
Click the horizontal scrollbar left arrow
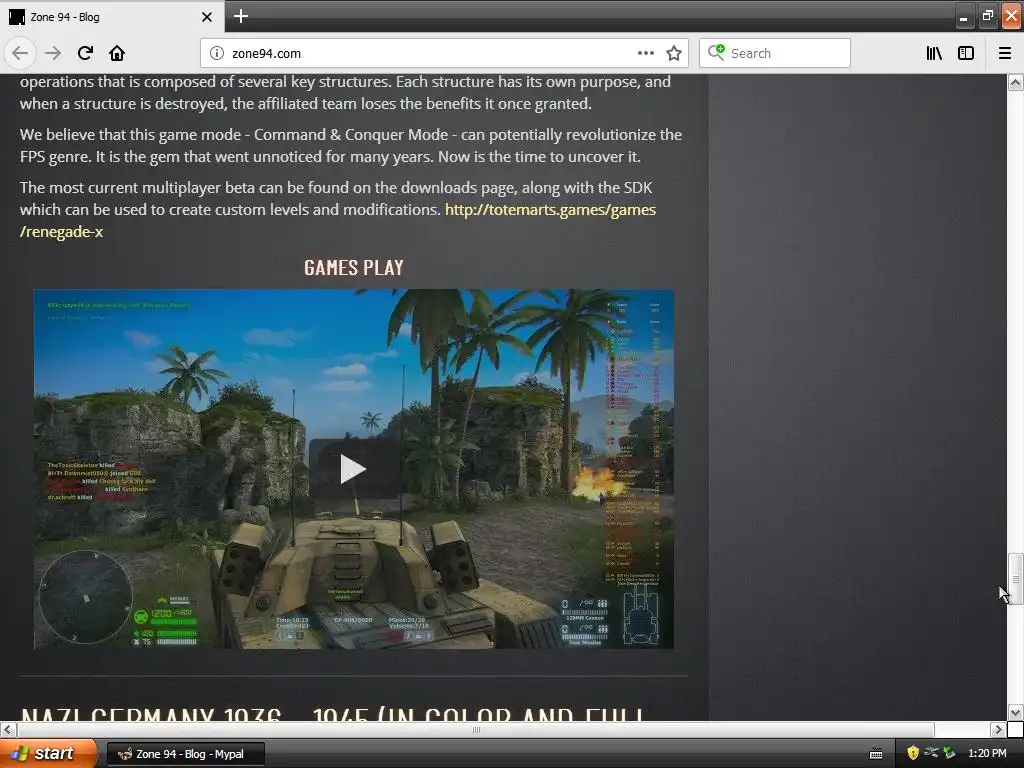pyautogui.click(x=8, y=729)
